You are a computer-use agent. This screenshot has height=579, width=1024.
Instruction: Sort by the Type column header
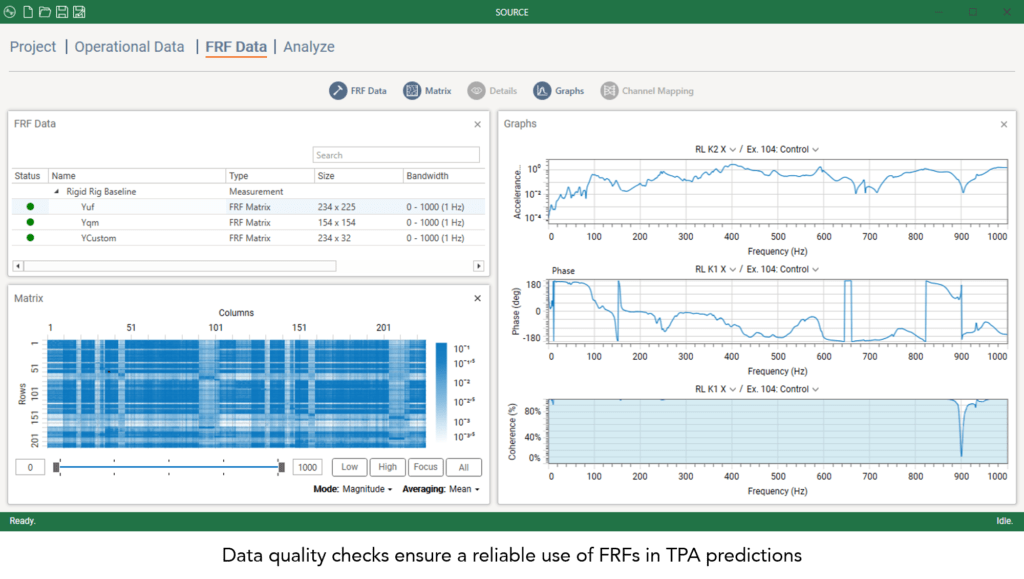(270, 176)
